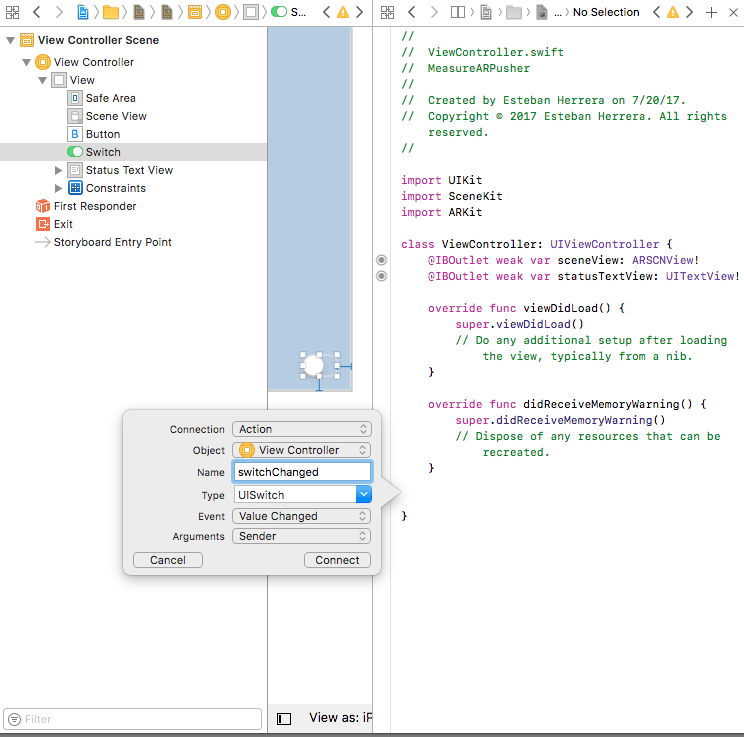Expand the Status Text View disclosure triangle
The width and height of the screenshot is (744, 737).
point(59,170)
